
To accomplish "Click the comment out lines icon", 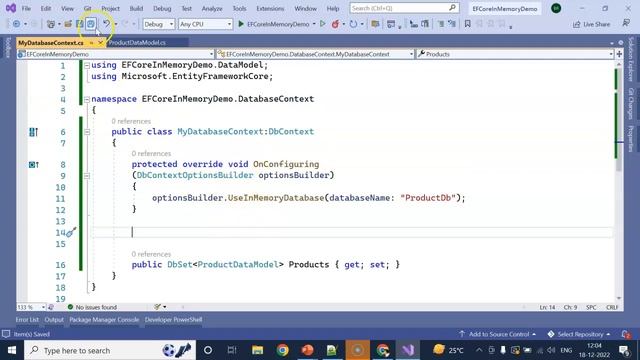I will [x=441, y=24].
